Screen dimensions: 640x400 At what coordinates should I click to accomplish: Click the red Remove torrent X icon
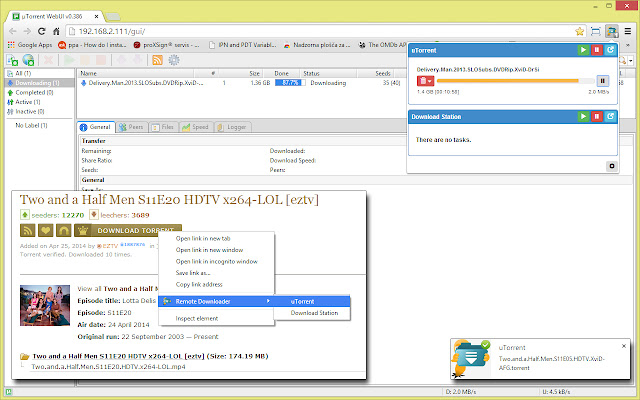click(49, 60)
